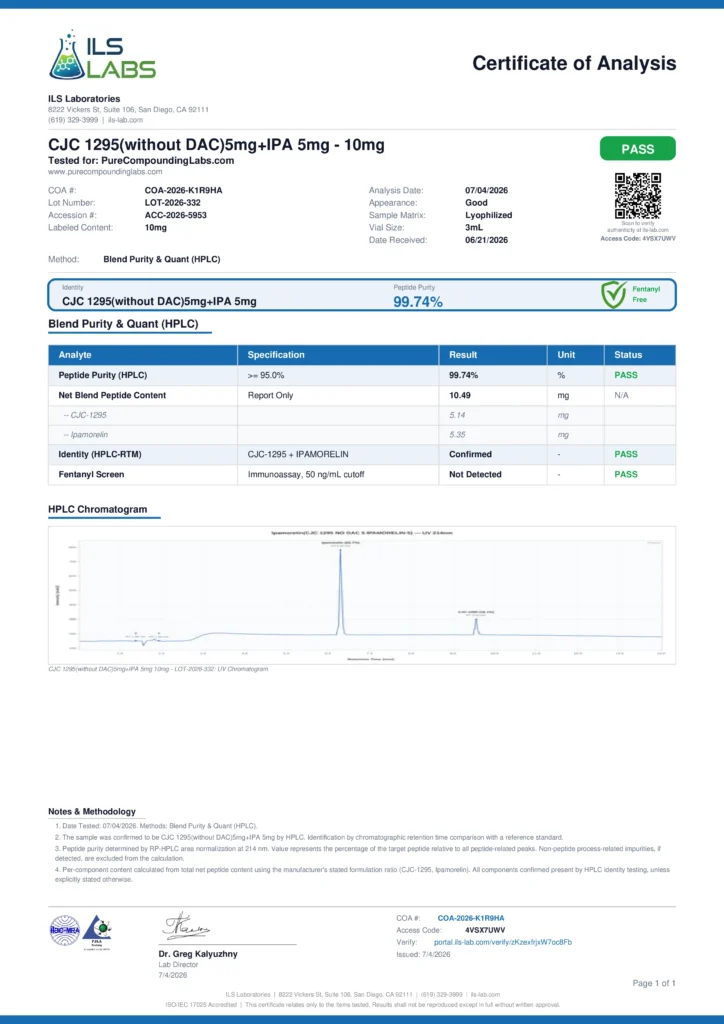Click the Lot Number LOT-2026-332 value

pos(172,202)
